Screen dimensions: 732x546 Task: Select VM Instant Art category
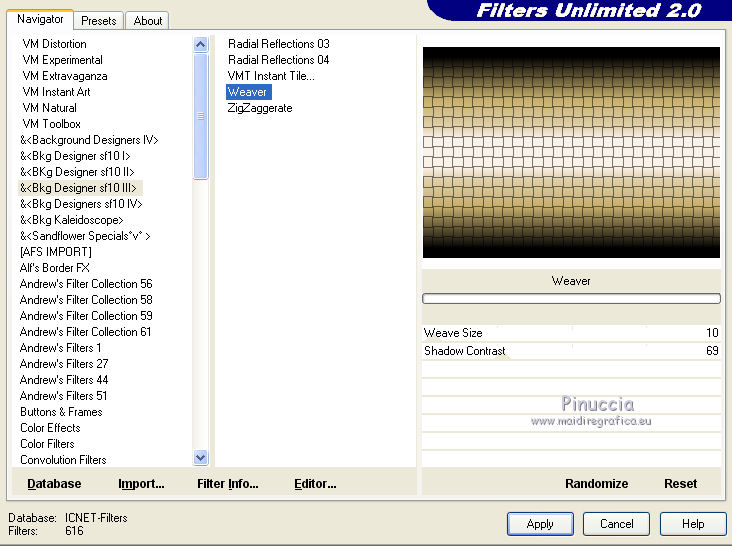click(x=56, y=91)
